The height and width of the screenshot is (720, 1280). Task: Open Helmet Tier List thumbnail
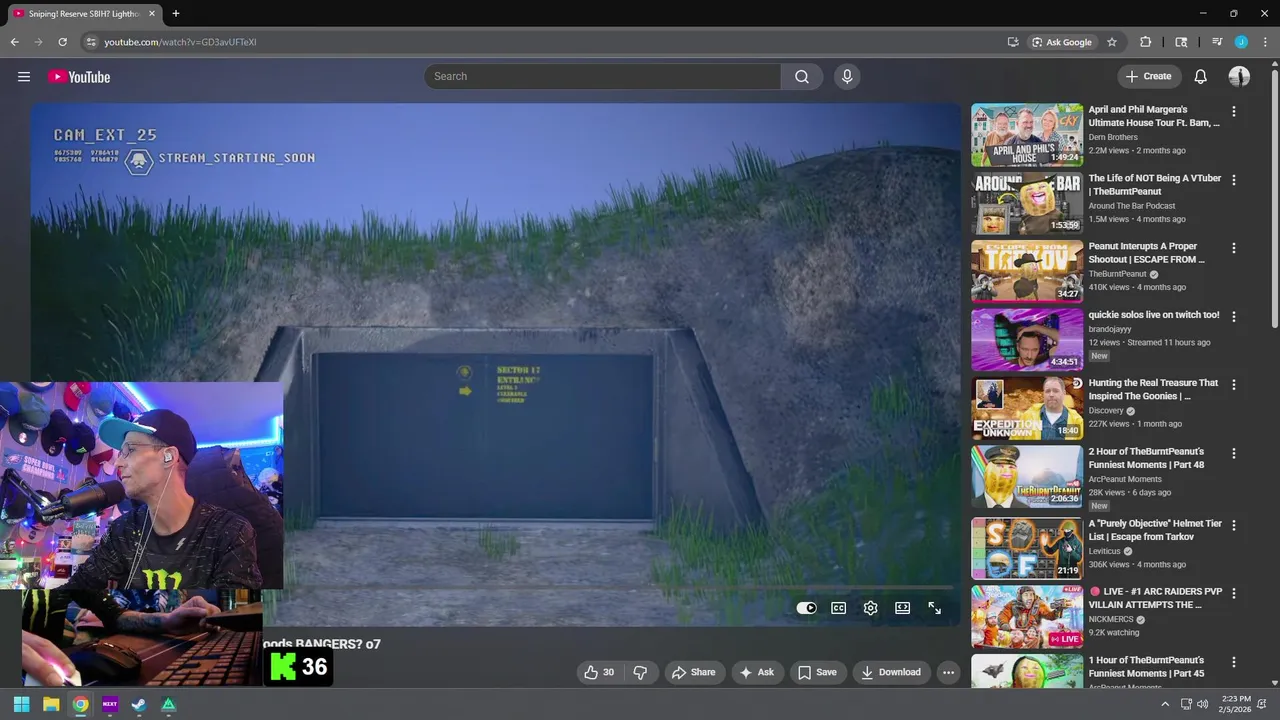[1027, 548]
